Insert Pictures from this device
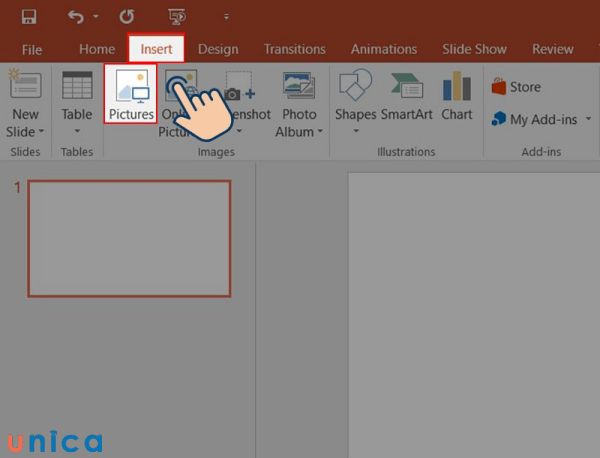600x458 pixels. coord(131,95)
